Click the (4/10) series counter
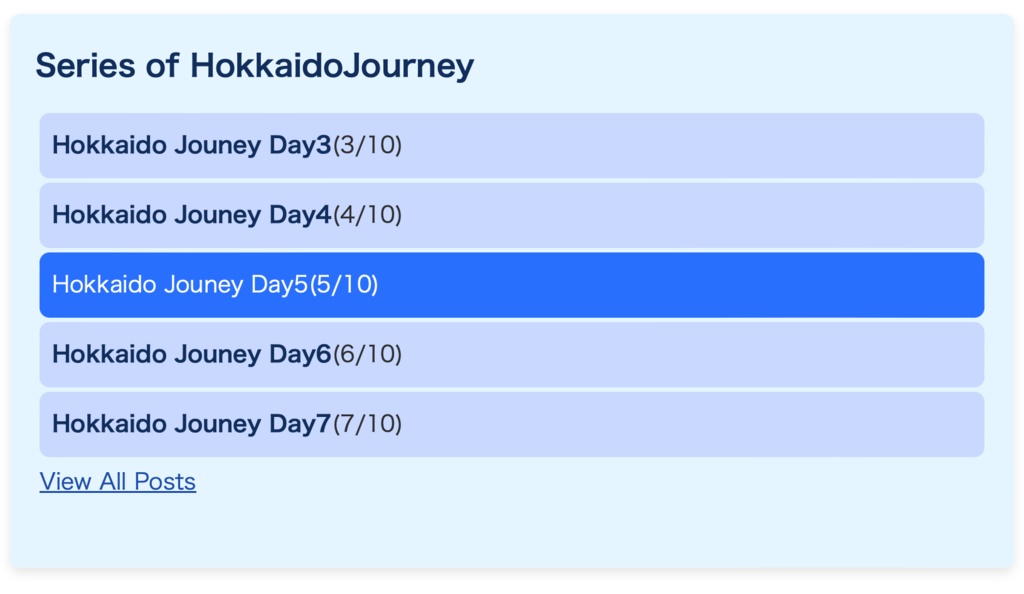The image size is (1024, 594). point(367,215)
